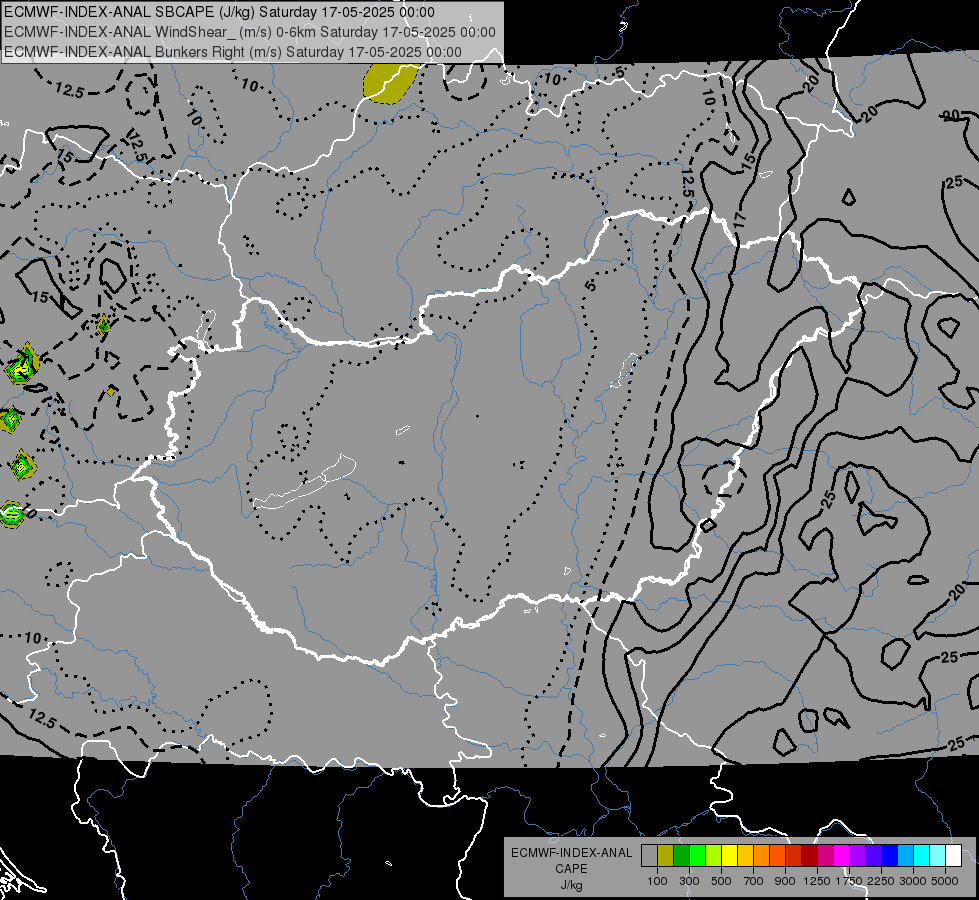This screenshot has height=900, width=979.
Task: Pick the dark green legend swatch
Action: [681, 856]
